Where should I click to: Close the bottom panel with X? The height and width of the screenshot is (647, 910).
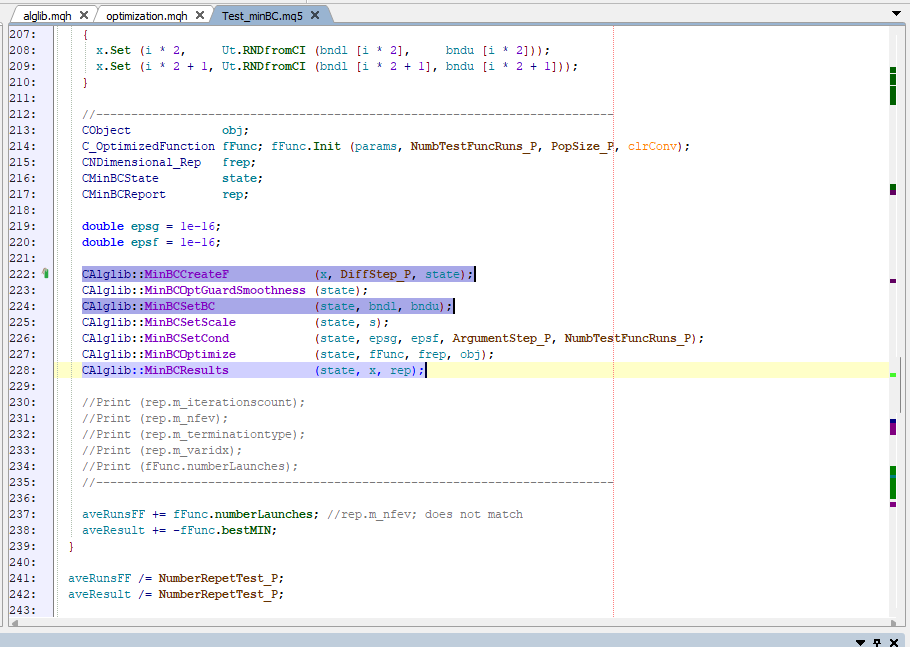(x=894, y=642)
